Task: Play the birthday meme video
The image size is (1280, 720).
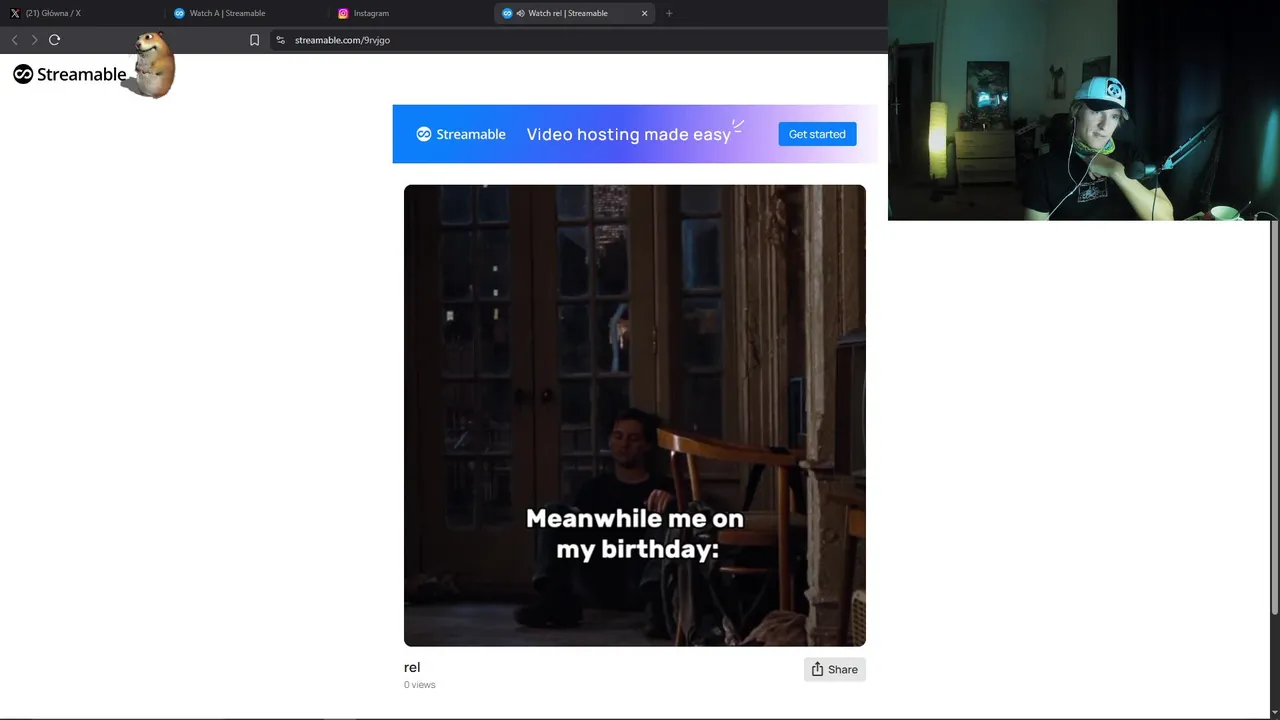Action: pyautogui.click(x=634, y=415)
